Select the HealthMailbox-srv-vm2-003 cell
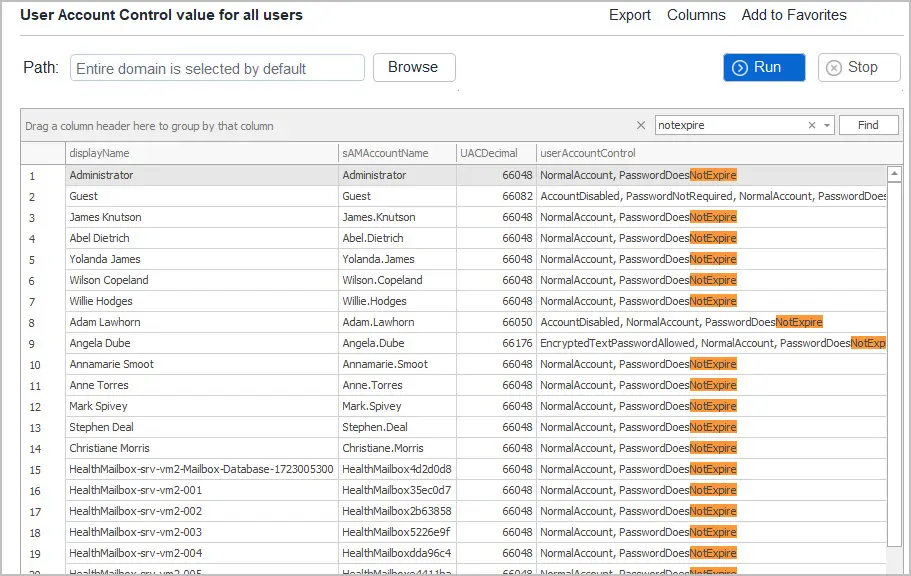The image size is (911, 576). [x=202, y=532]
